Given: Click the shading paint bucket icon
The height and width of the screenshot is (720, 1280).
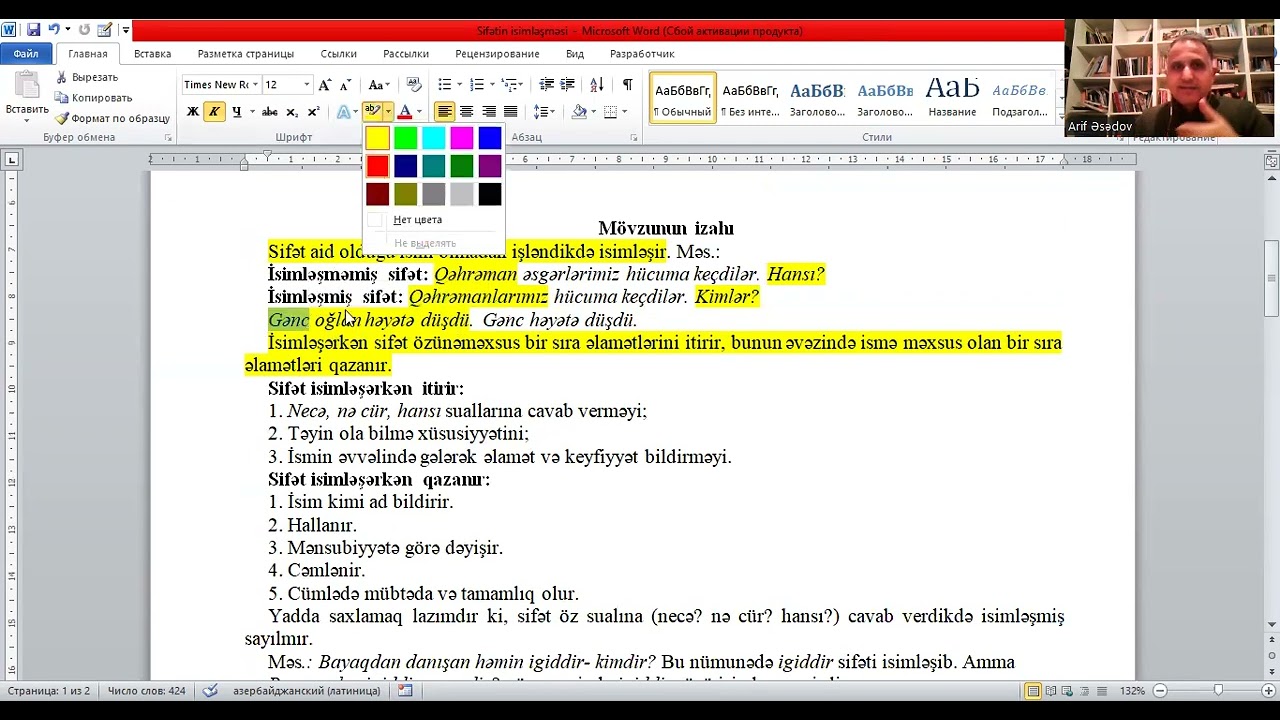Looking at the screenshot, I should (579, 112).
